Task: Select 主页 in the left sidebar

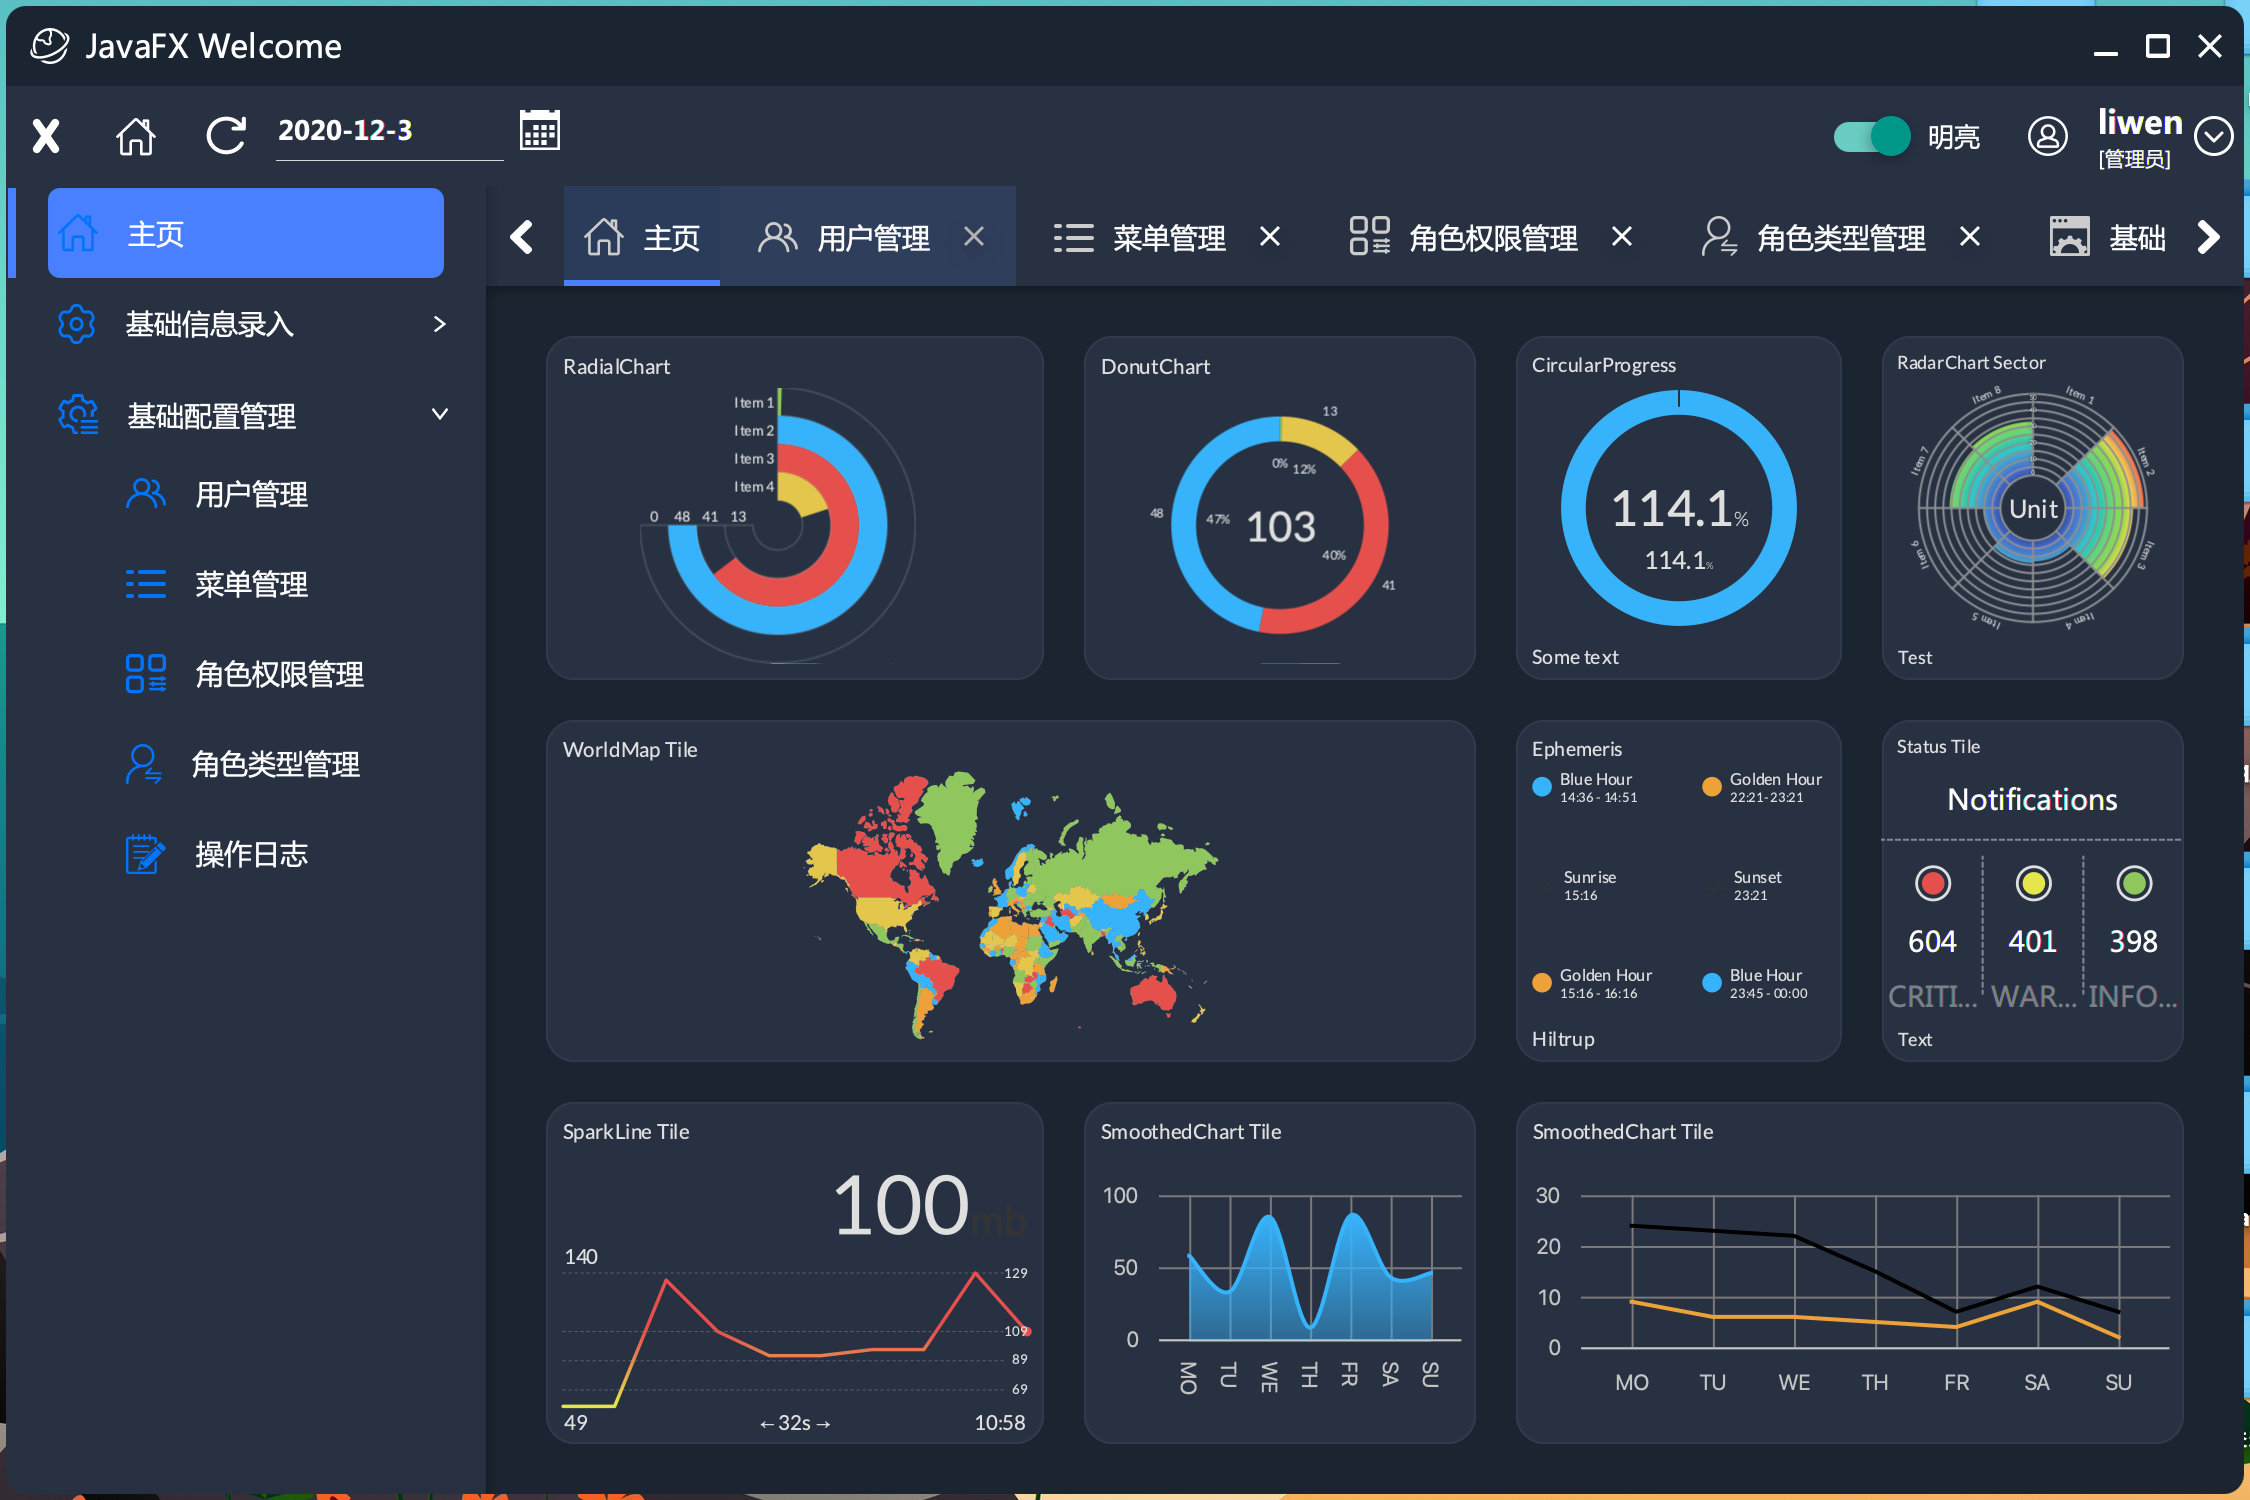Action: click(x=246, y=234)
